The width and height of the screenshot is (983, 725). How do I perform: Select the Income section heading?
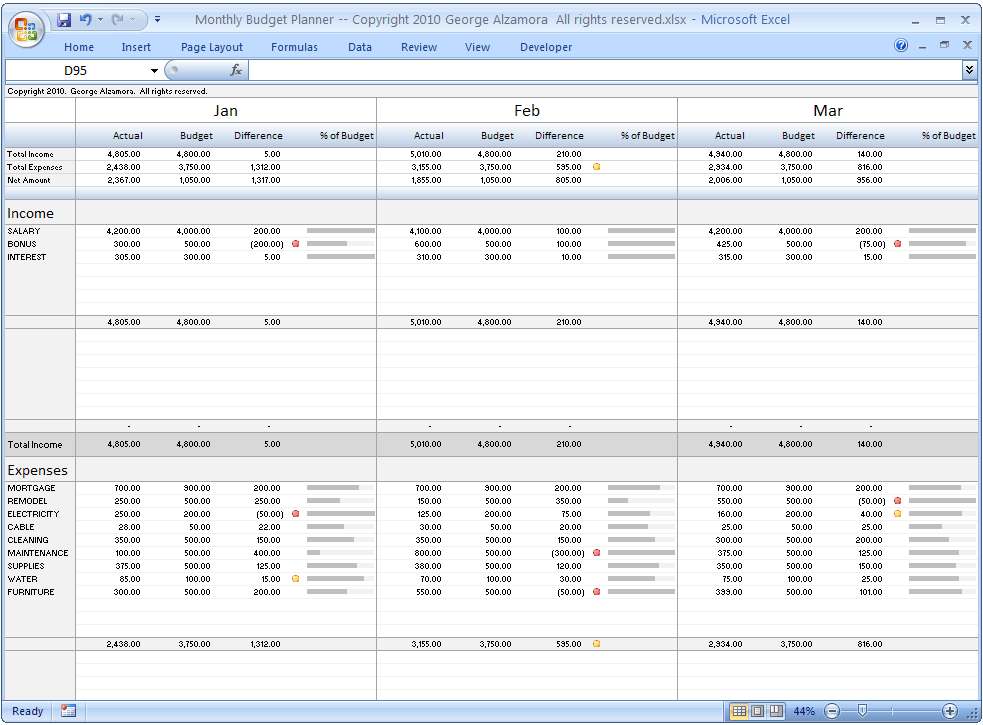click(x=31, y=213)
